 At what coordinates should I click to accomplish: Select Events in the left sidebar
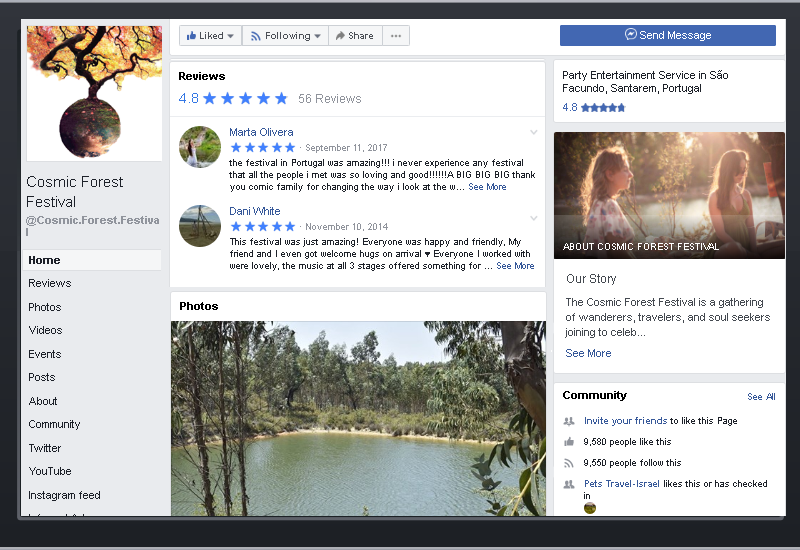pos(45,354)
